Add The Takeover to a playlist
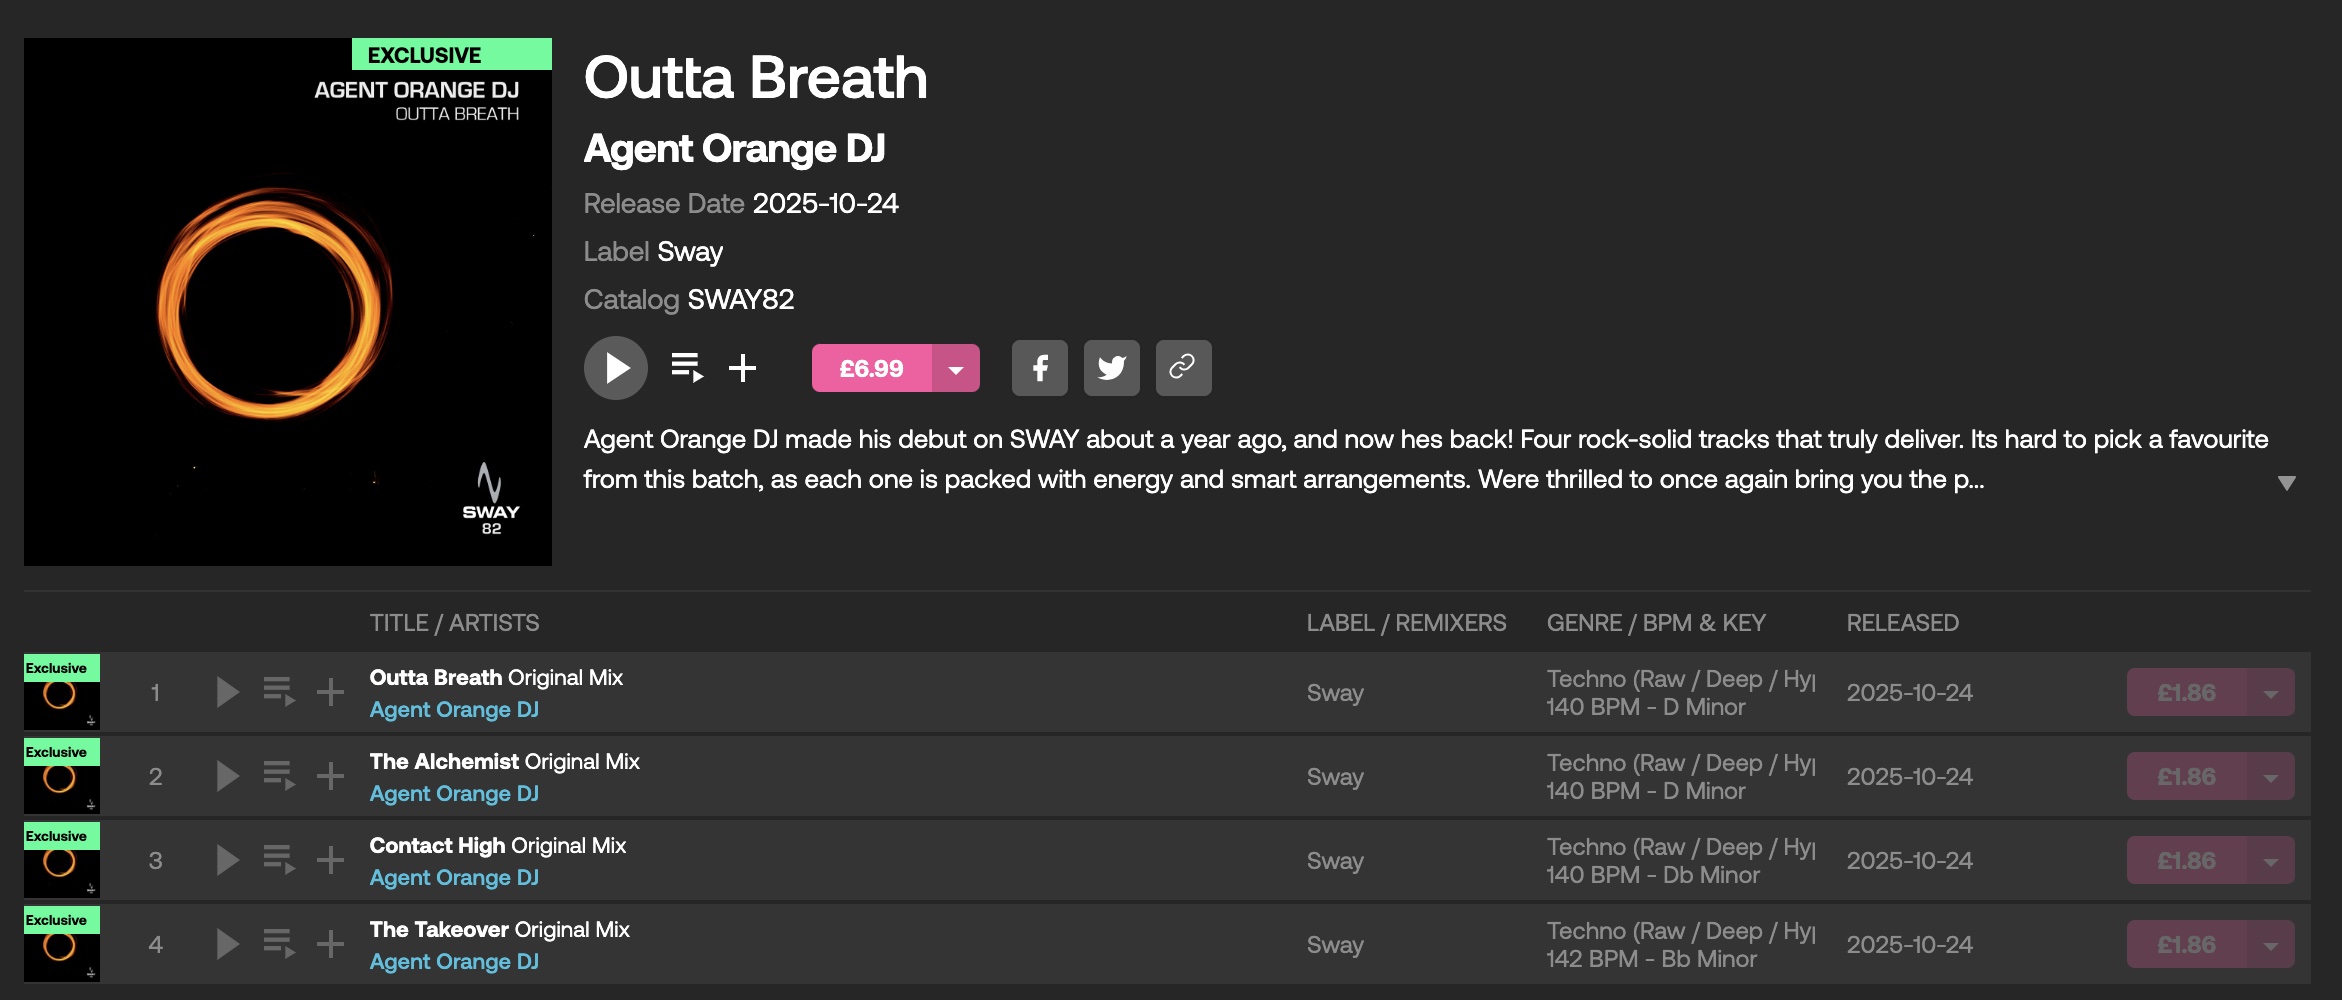 coord(330,944)
